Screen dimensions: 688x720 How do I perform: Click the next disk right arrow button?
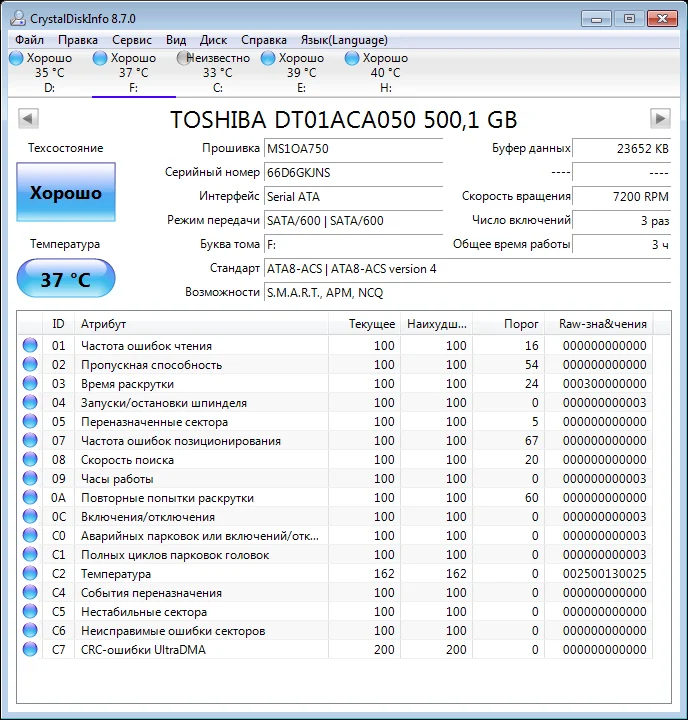659,119
